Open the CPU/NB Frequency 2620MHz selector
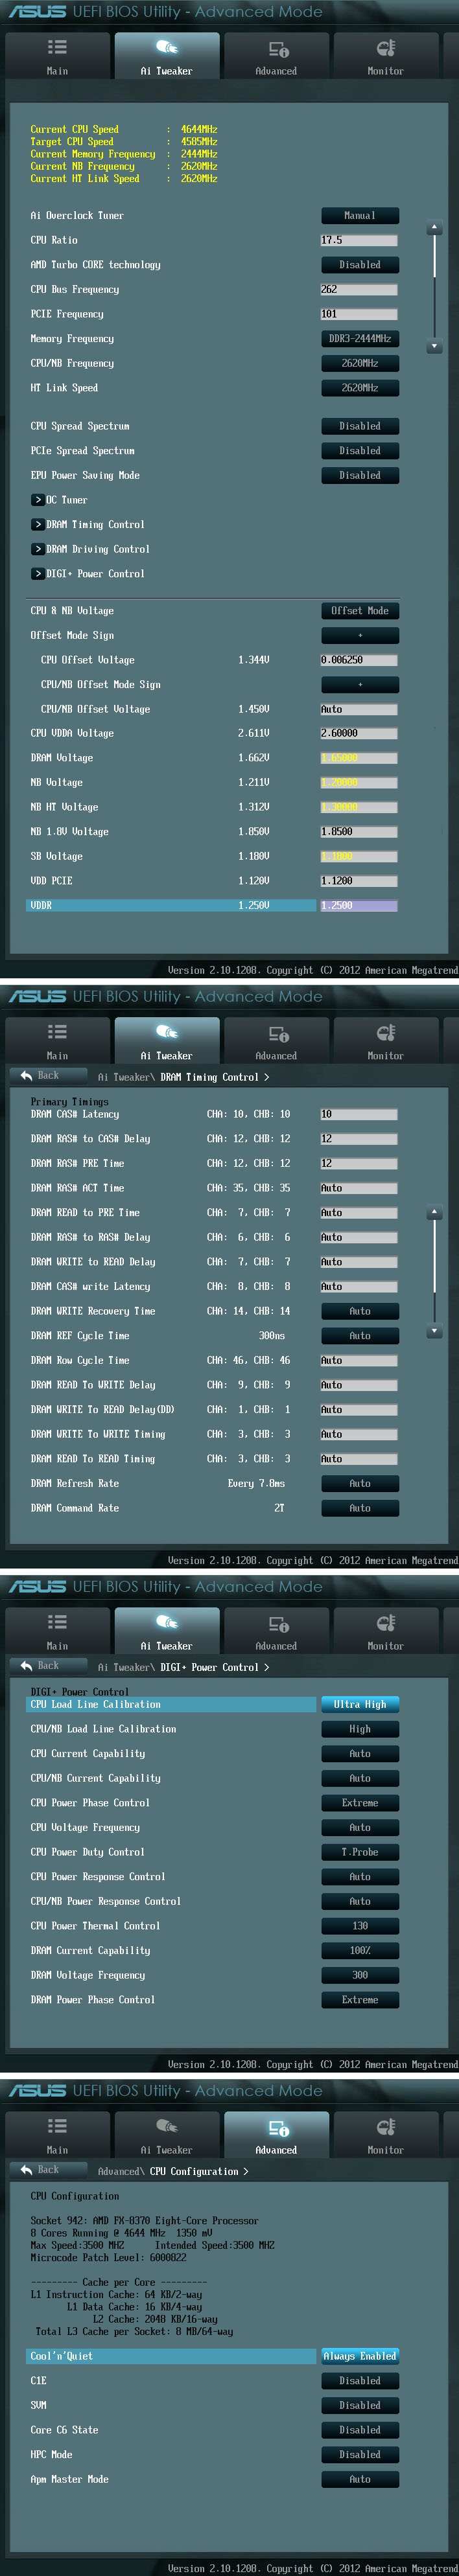This screenshot has width=459, height=2576. tap(360, 363)
